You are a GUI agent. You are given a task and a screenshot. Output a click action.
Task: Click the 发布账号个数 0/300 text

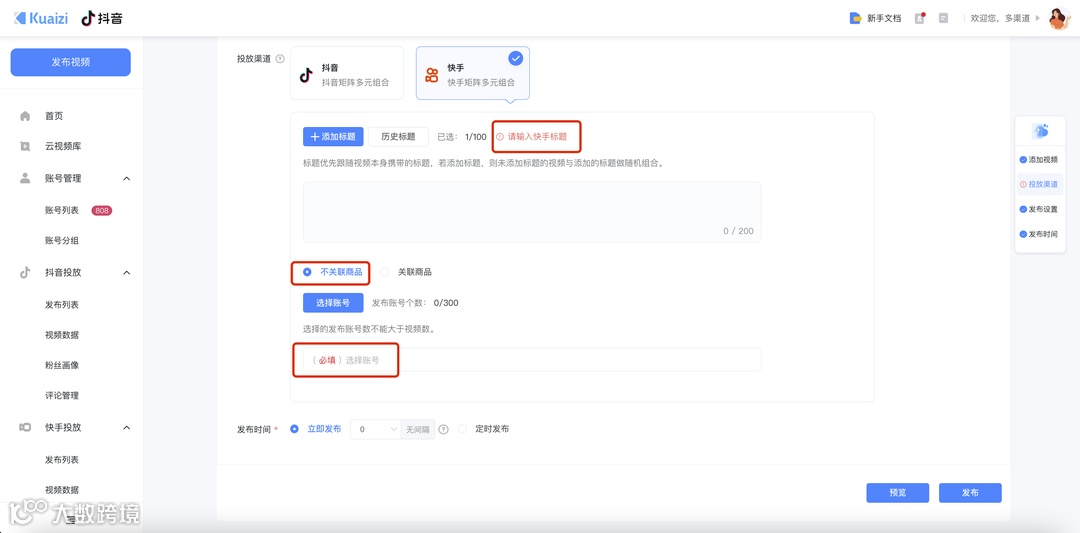point(415,302)
